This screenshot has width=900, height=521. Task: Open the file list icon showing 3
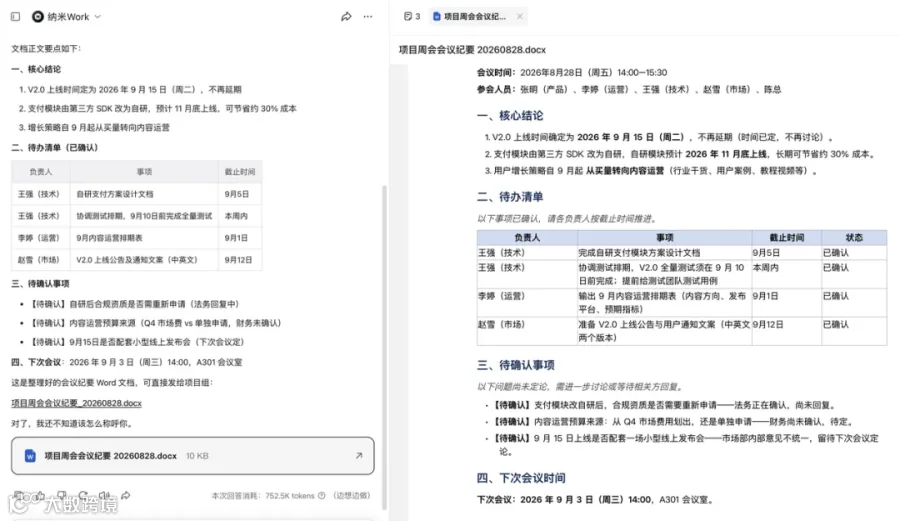(x=412, y=16)
